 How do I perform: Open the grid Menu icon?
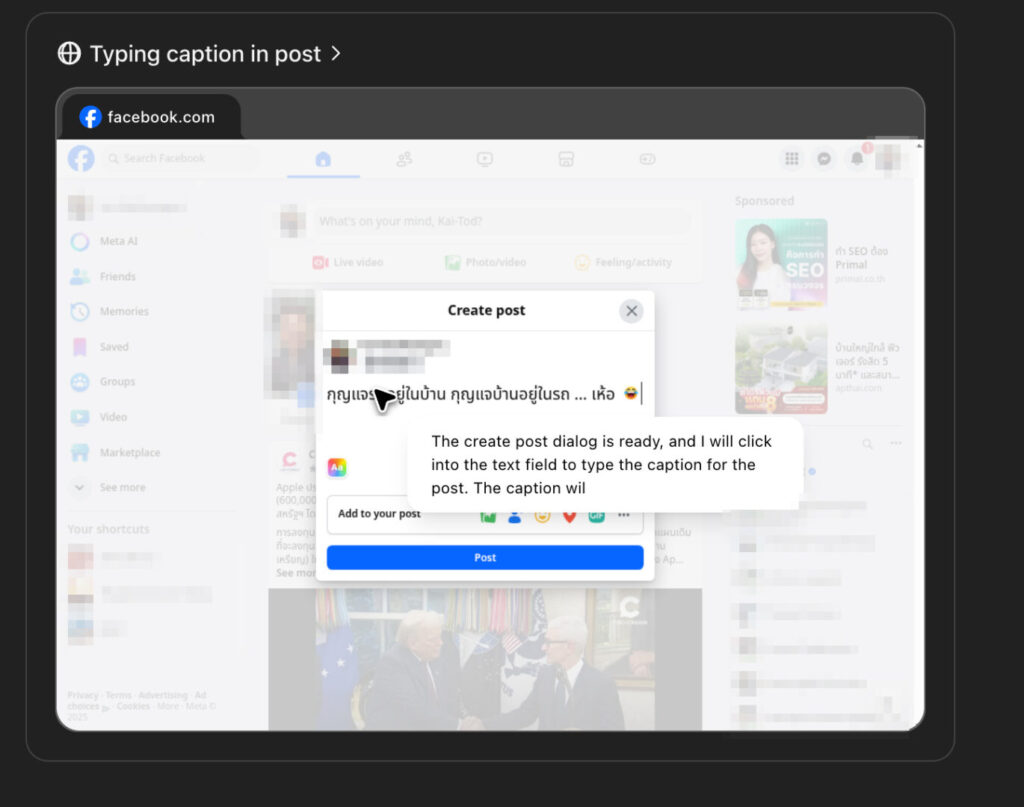pos(792,159)
